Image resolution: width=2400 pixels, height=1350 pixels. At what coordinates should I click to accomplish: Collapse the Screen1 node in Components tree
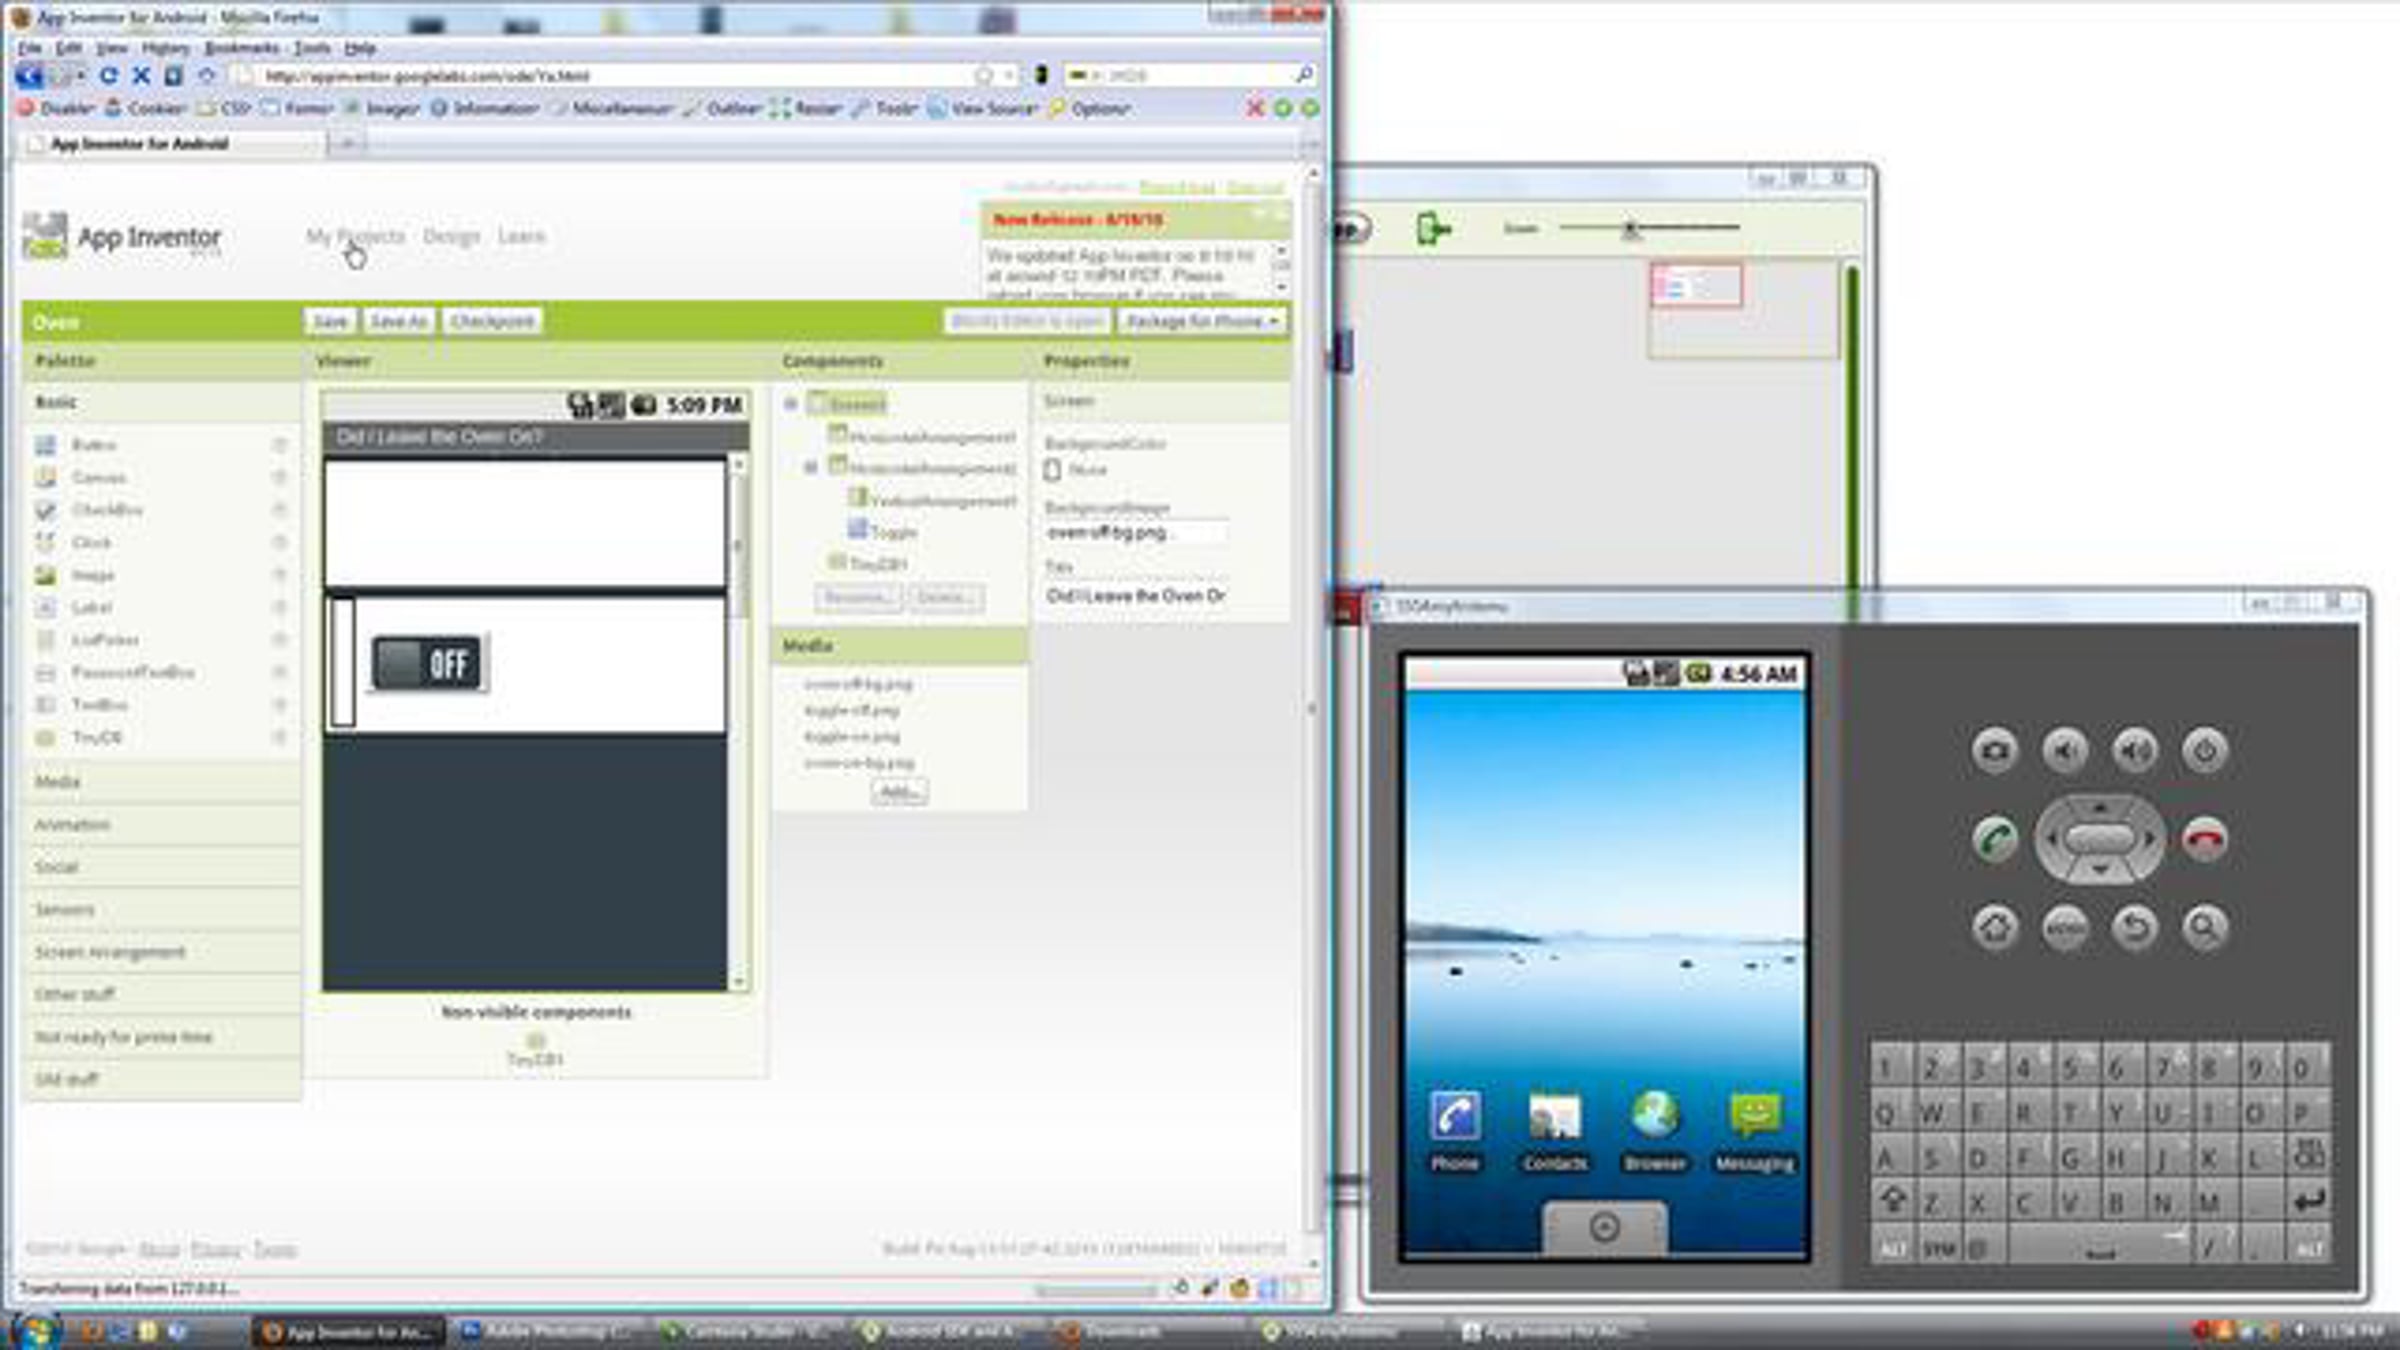pos(790,404)
